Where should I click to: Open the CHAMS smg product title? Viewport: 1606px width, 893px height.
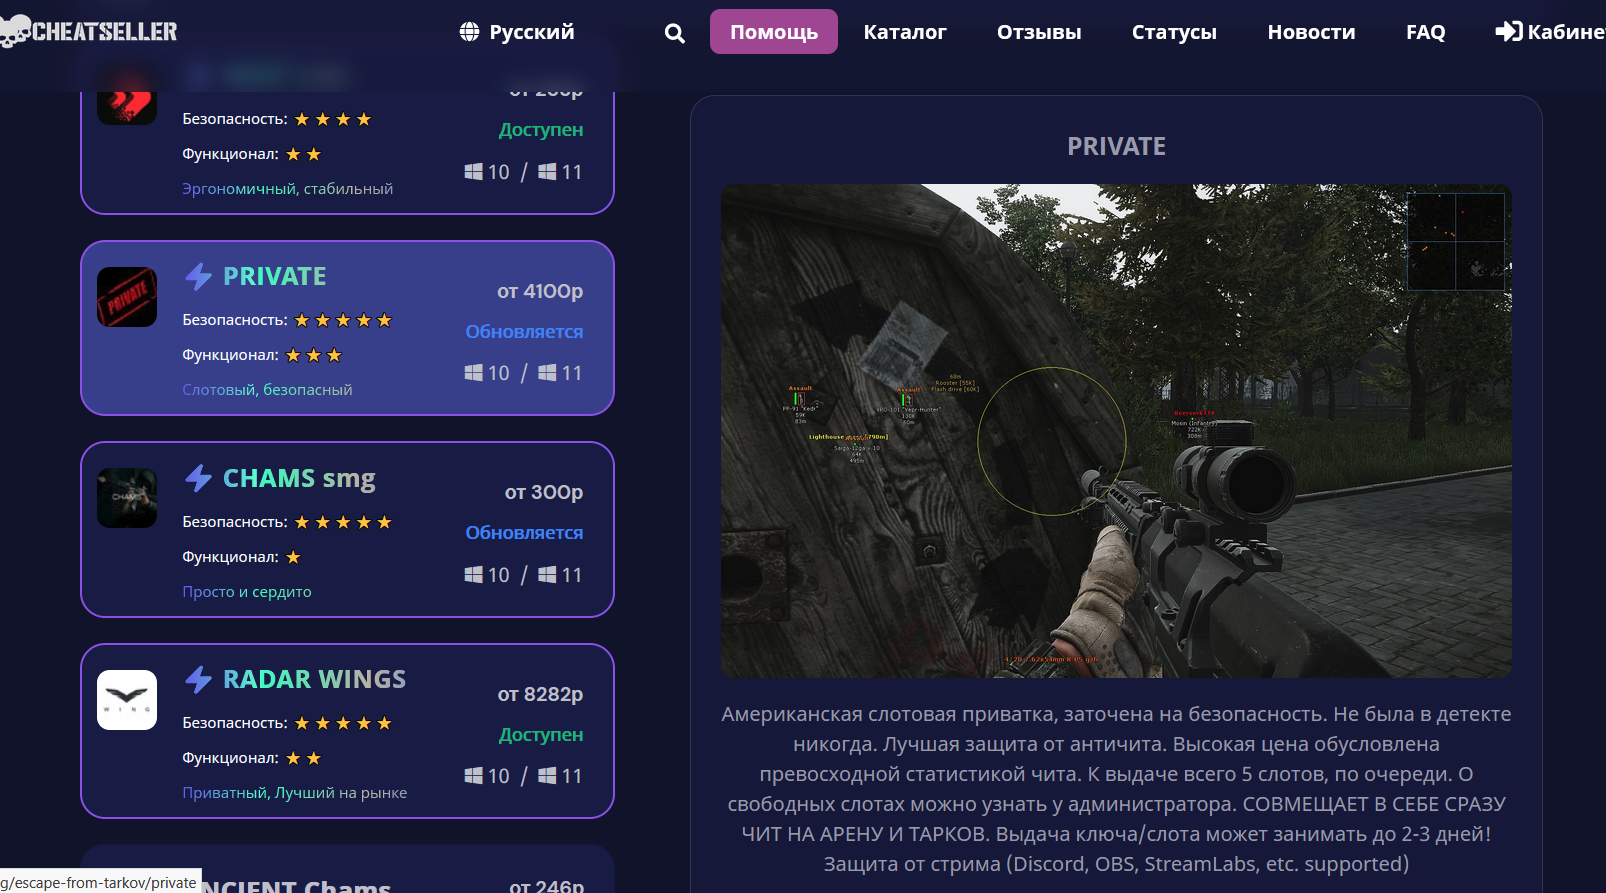[299, 479]
